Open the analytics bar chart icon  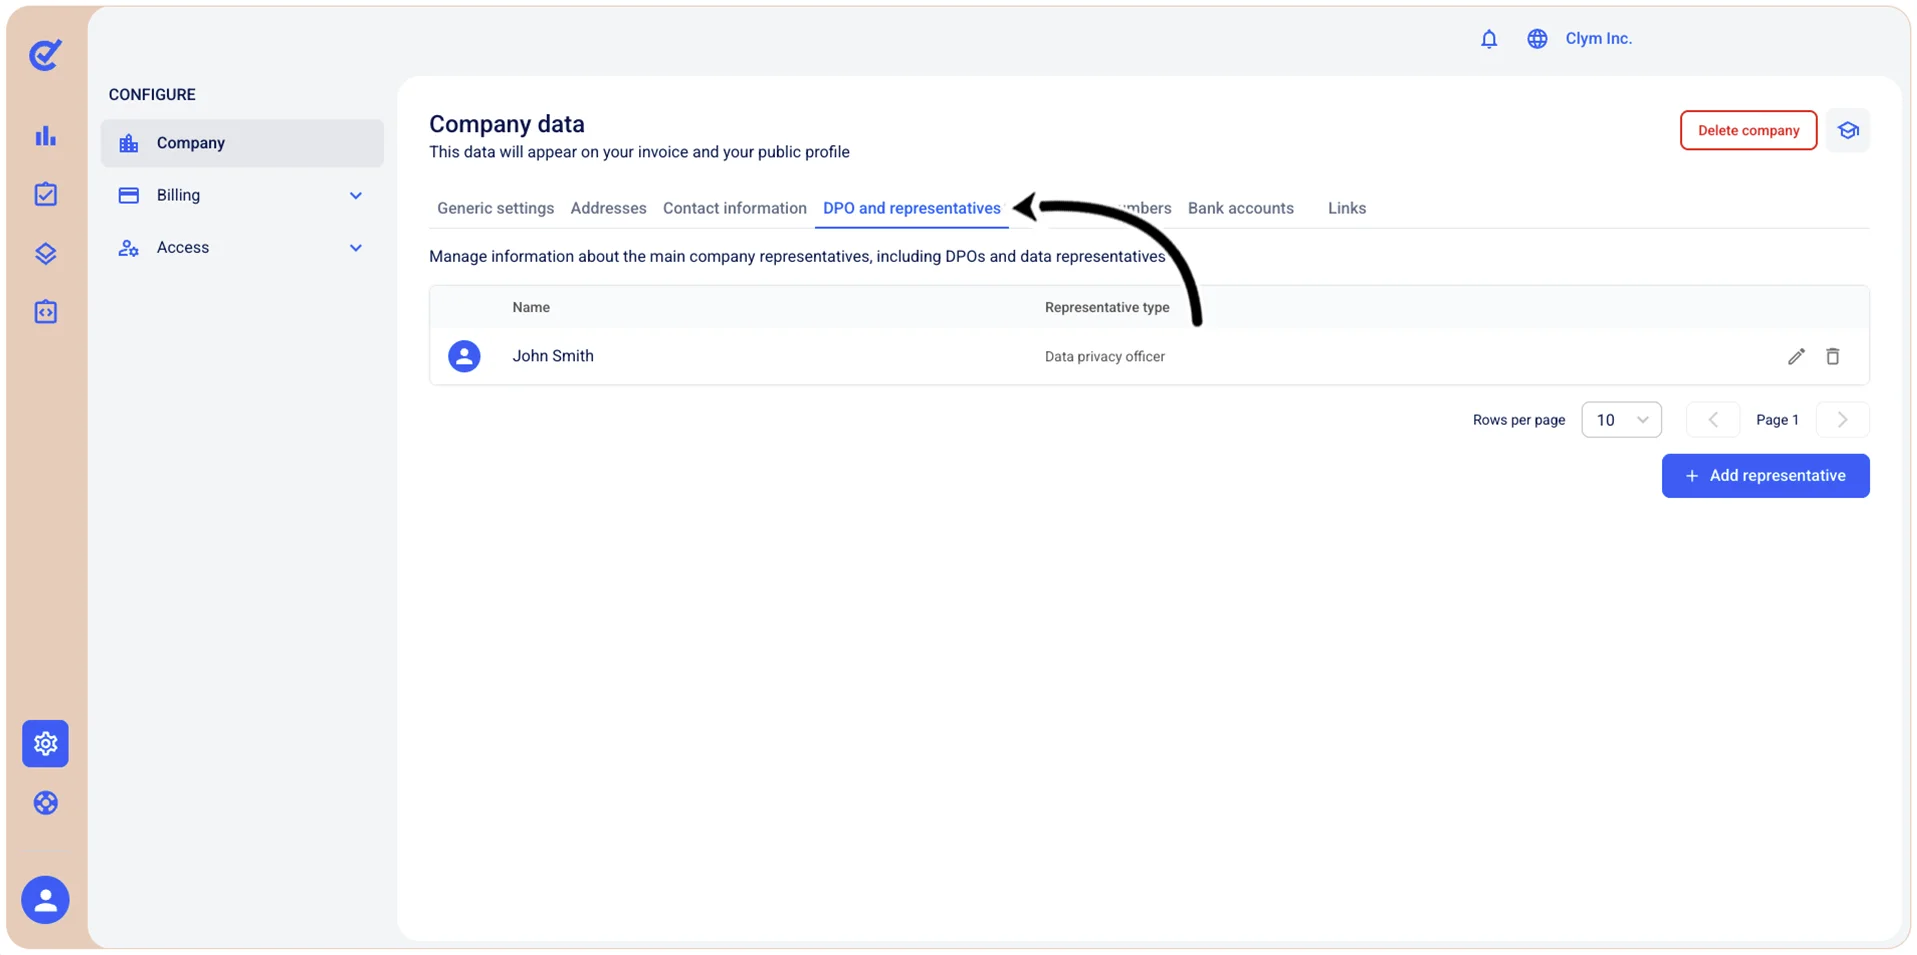click(x=45, y=136)
